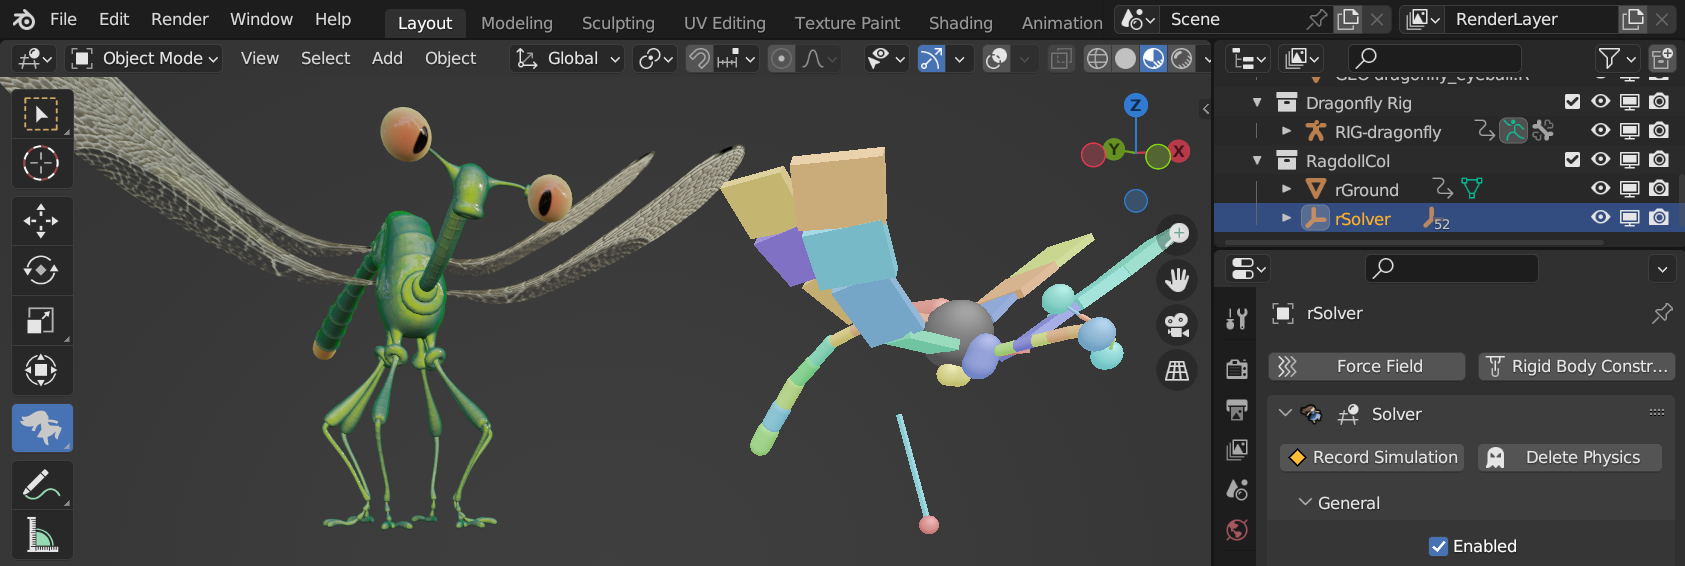
Task: Open Global transform orientation dropdown
Action: coord(567,59)
